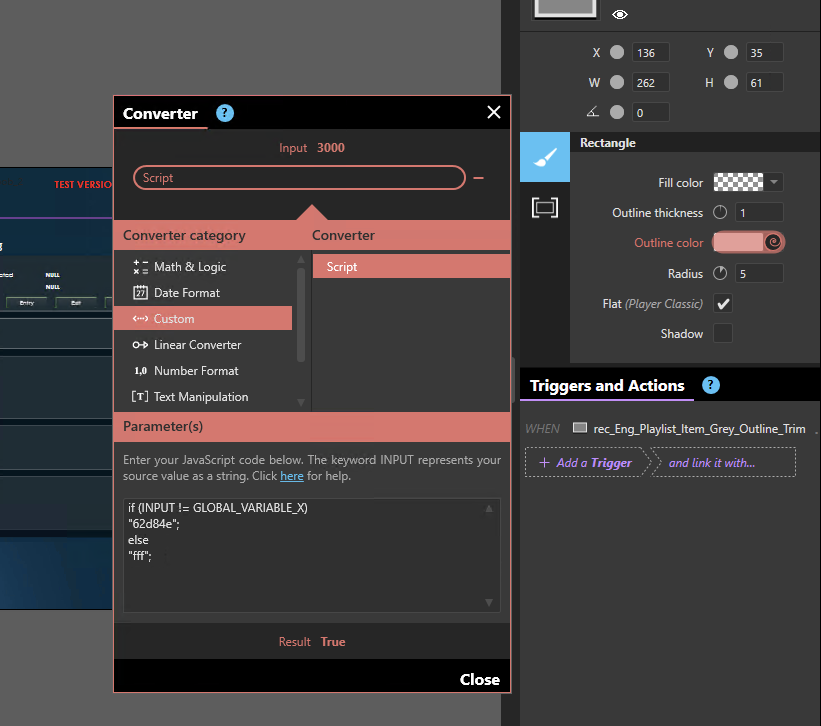Screen dimensions: 821x726
Task: Remove the Script converter with minus icon
Action: click(x=479, y=178)
